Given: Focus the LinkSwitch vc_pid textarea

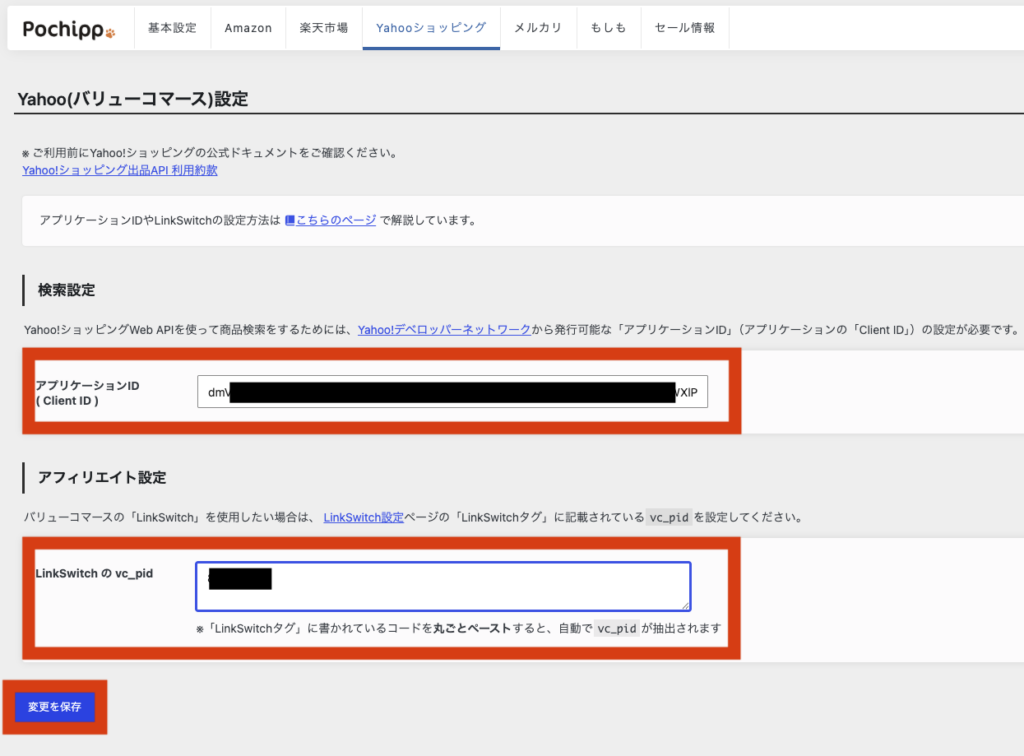Looking at the screenshot, I should click(x=443, y=586).
